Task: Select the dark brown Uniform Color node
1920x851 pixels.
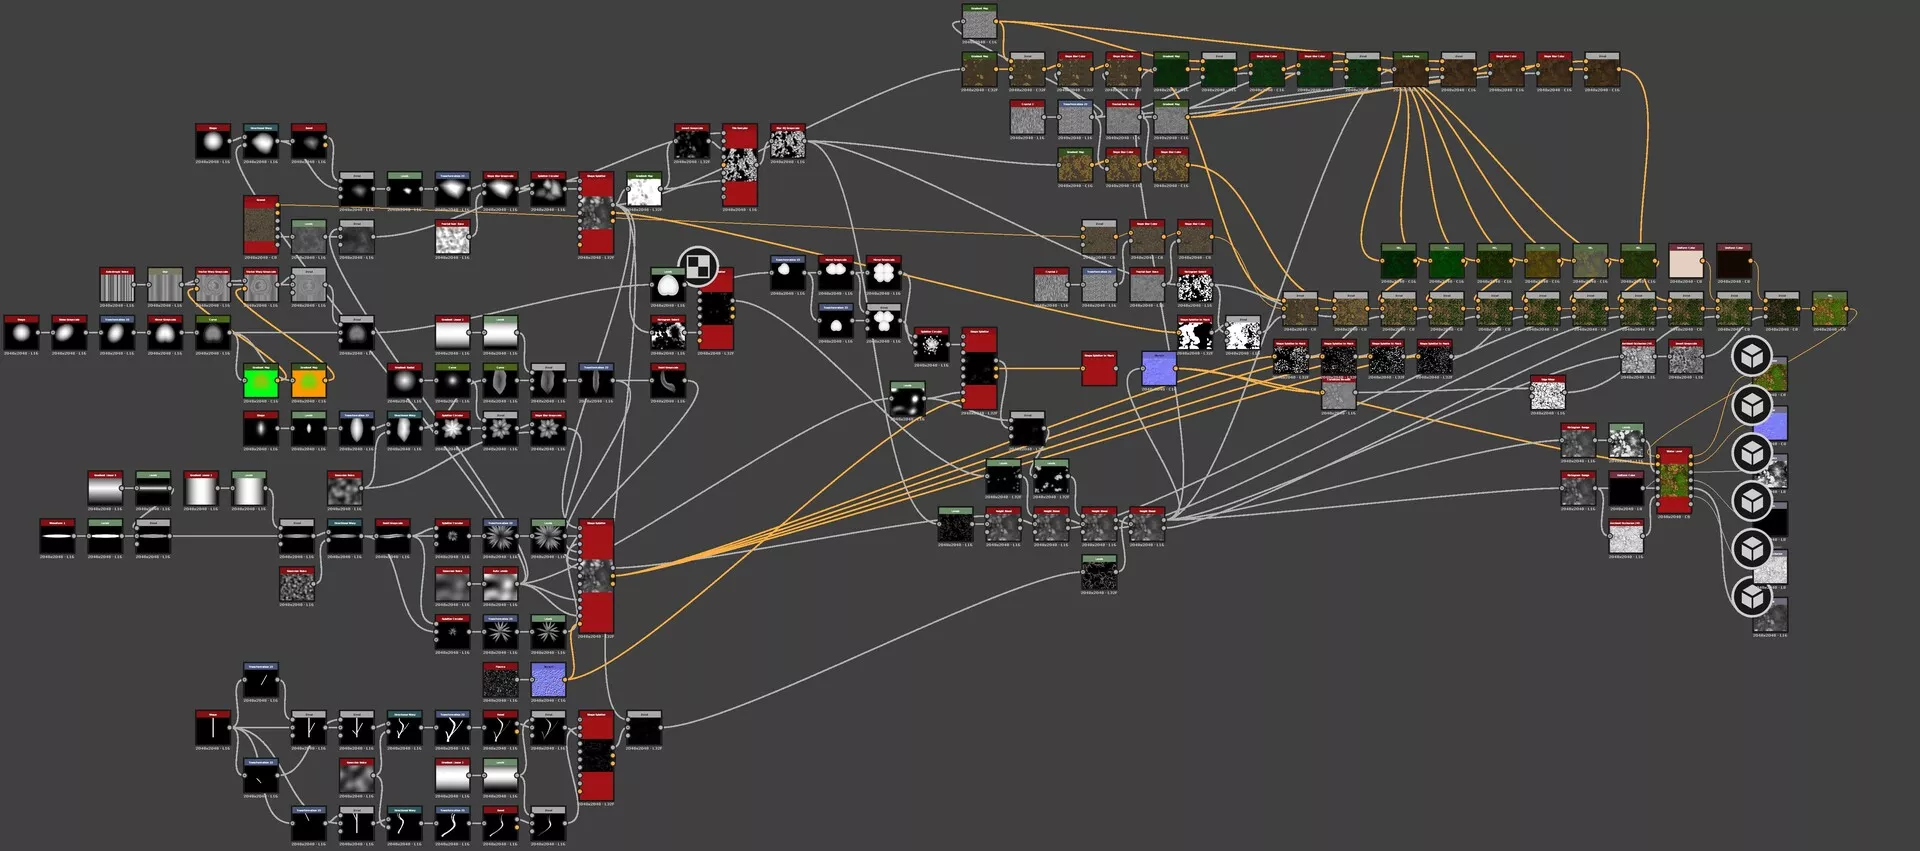Action: tap(1733, 263)
